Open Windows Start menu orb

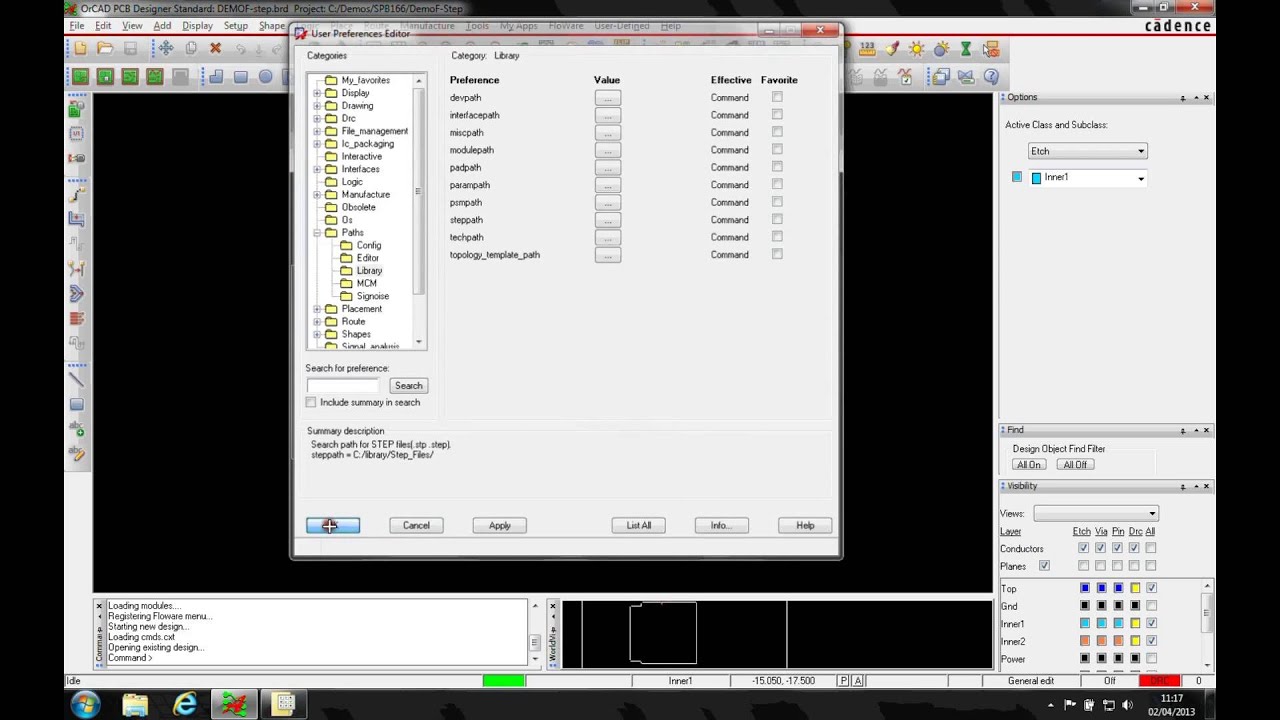tap(85, 704)
